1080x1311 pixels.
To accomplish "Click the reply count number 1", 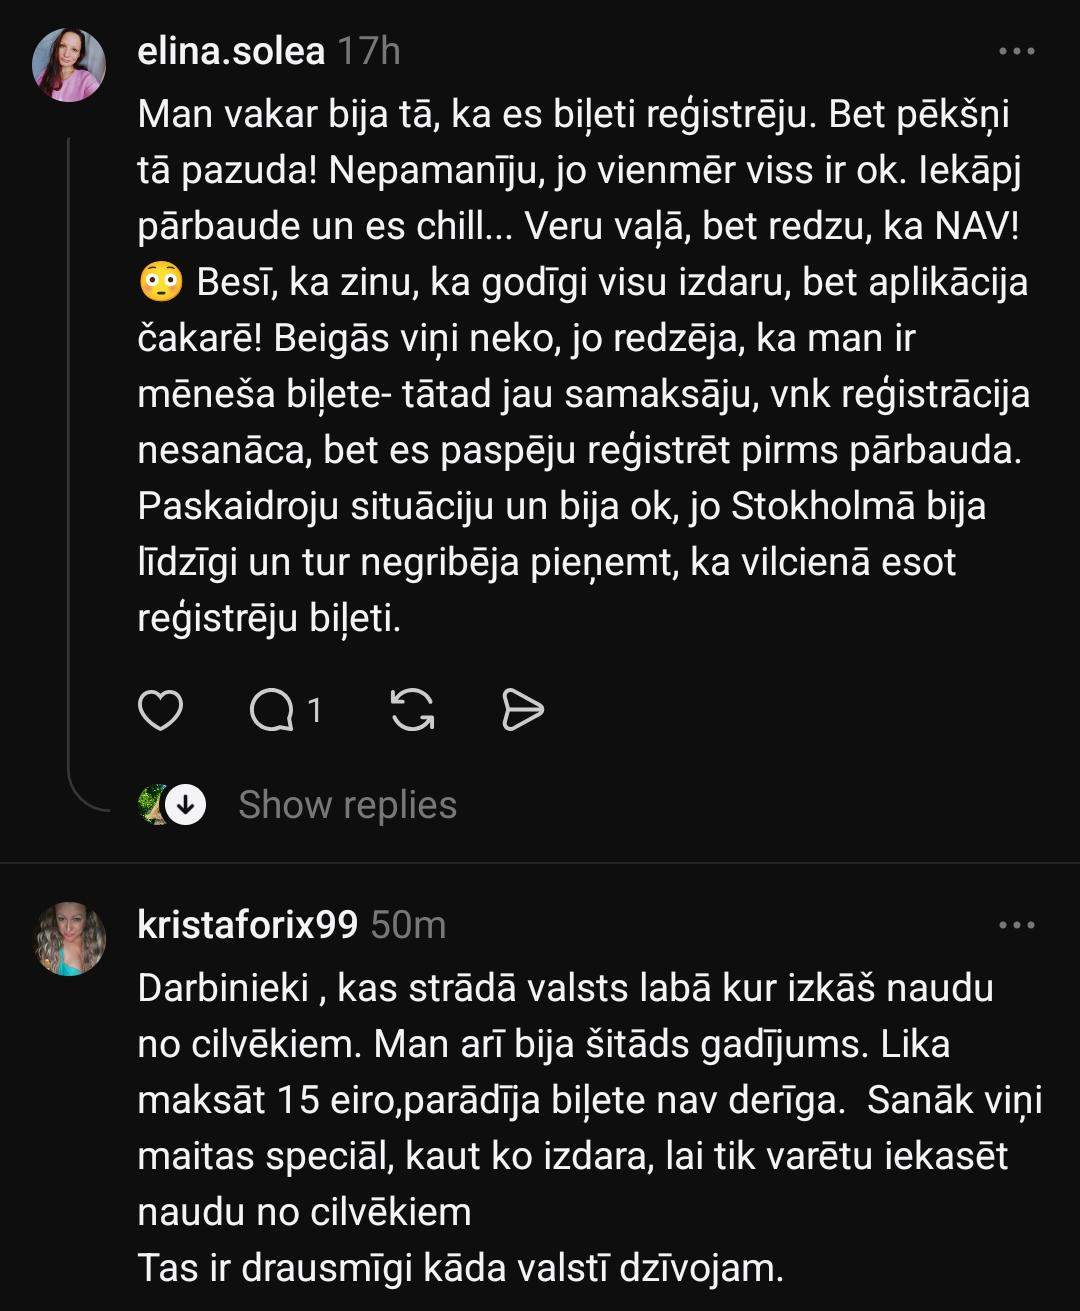I will 315,711.
